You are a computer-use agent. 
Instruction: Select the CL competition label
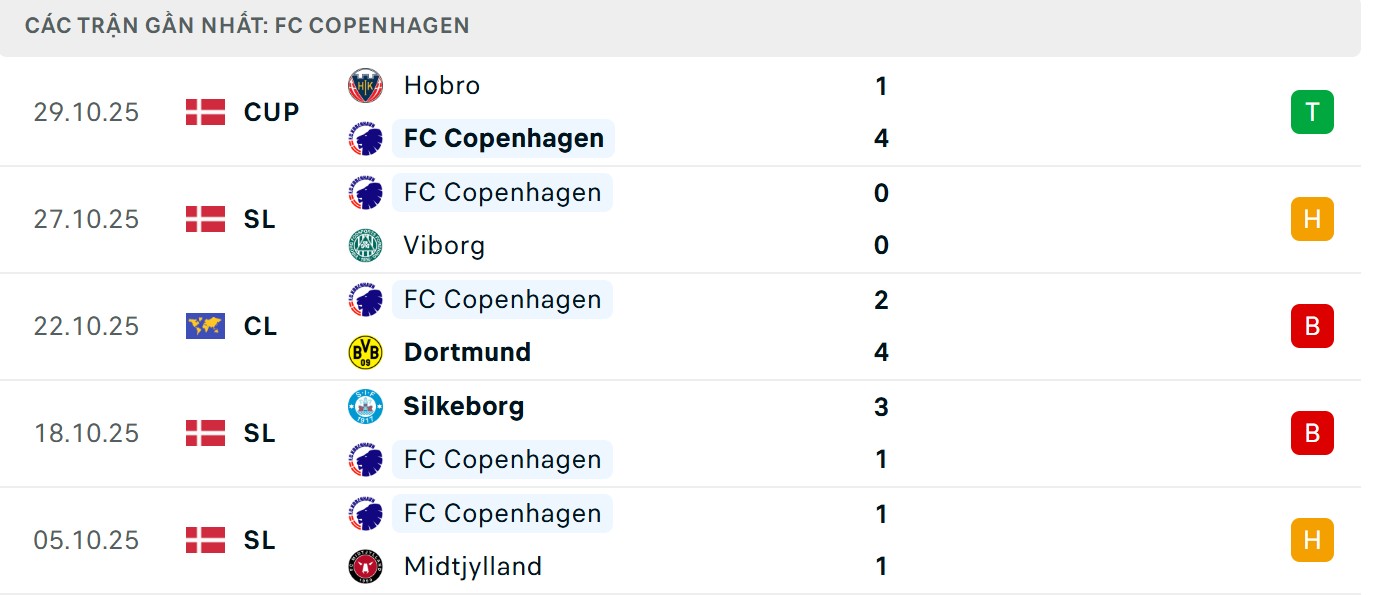pyautogui.click(x=261, y=326)
